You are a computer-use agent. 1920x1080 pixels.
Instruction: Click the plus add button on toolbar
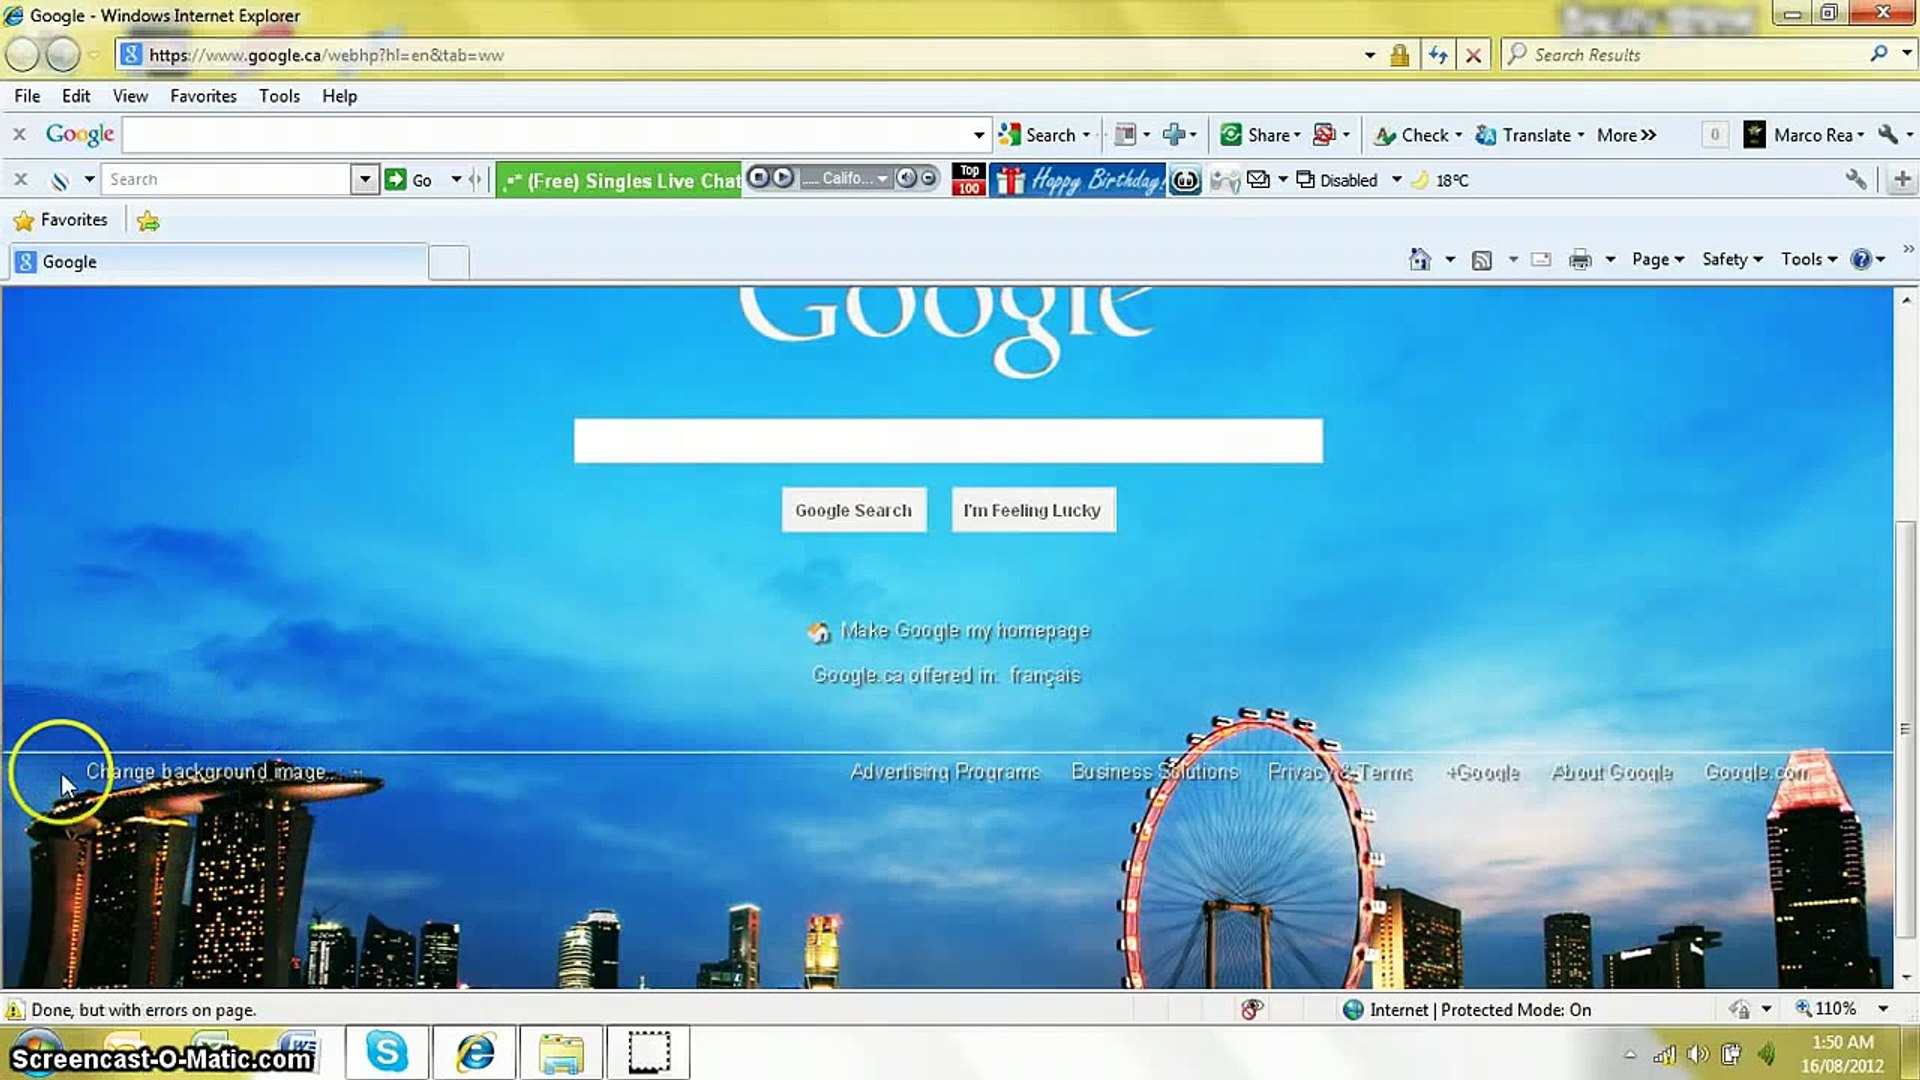(x=1902, y=180)
